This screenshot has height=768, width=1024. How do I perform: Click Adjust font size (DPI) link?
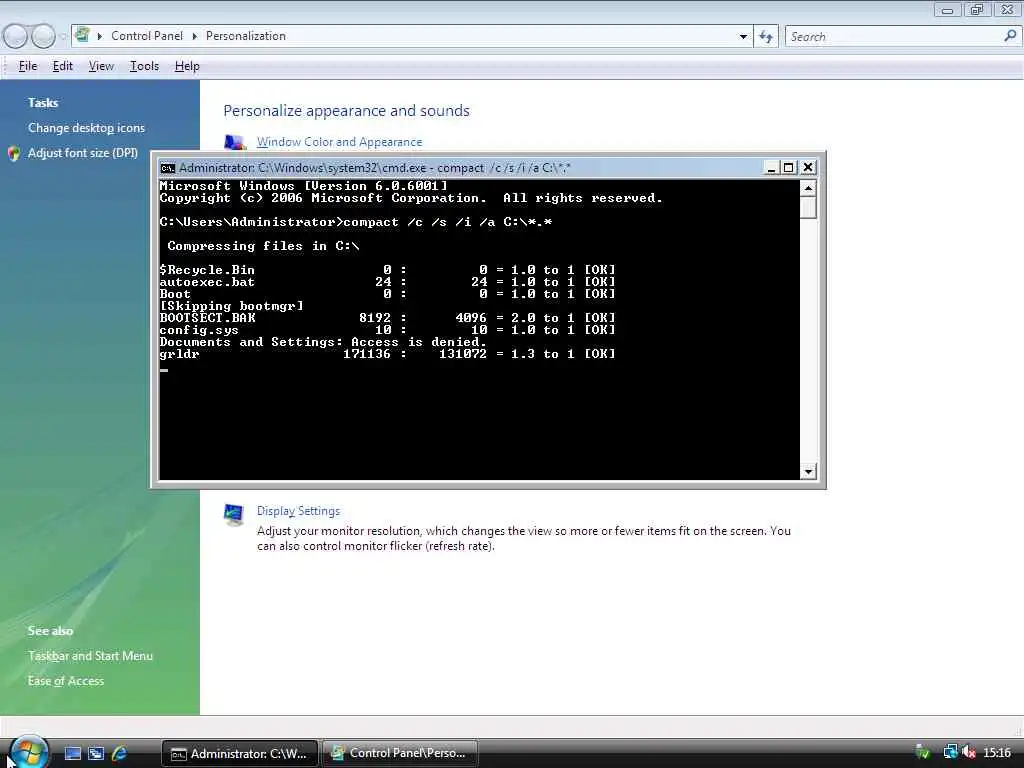(83, 153)
